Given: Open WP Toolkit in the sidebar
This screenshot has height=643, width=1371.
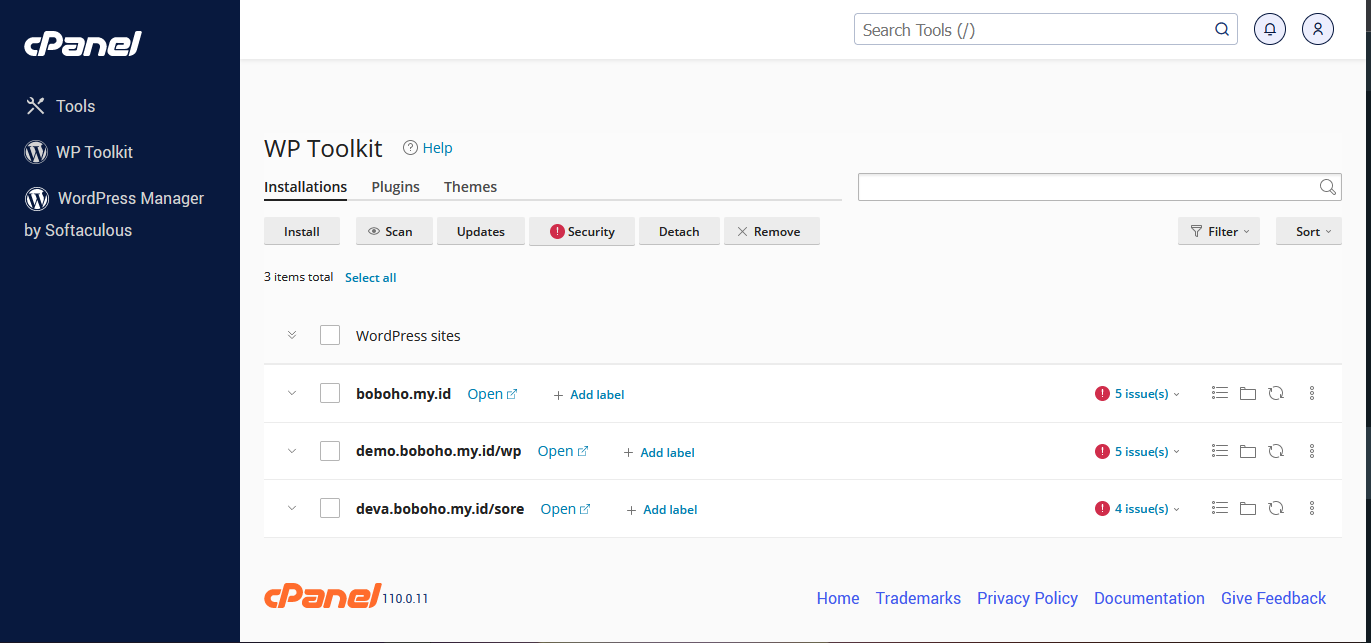Looking at the screenshot, I should click(x=79, y=152).
